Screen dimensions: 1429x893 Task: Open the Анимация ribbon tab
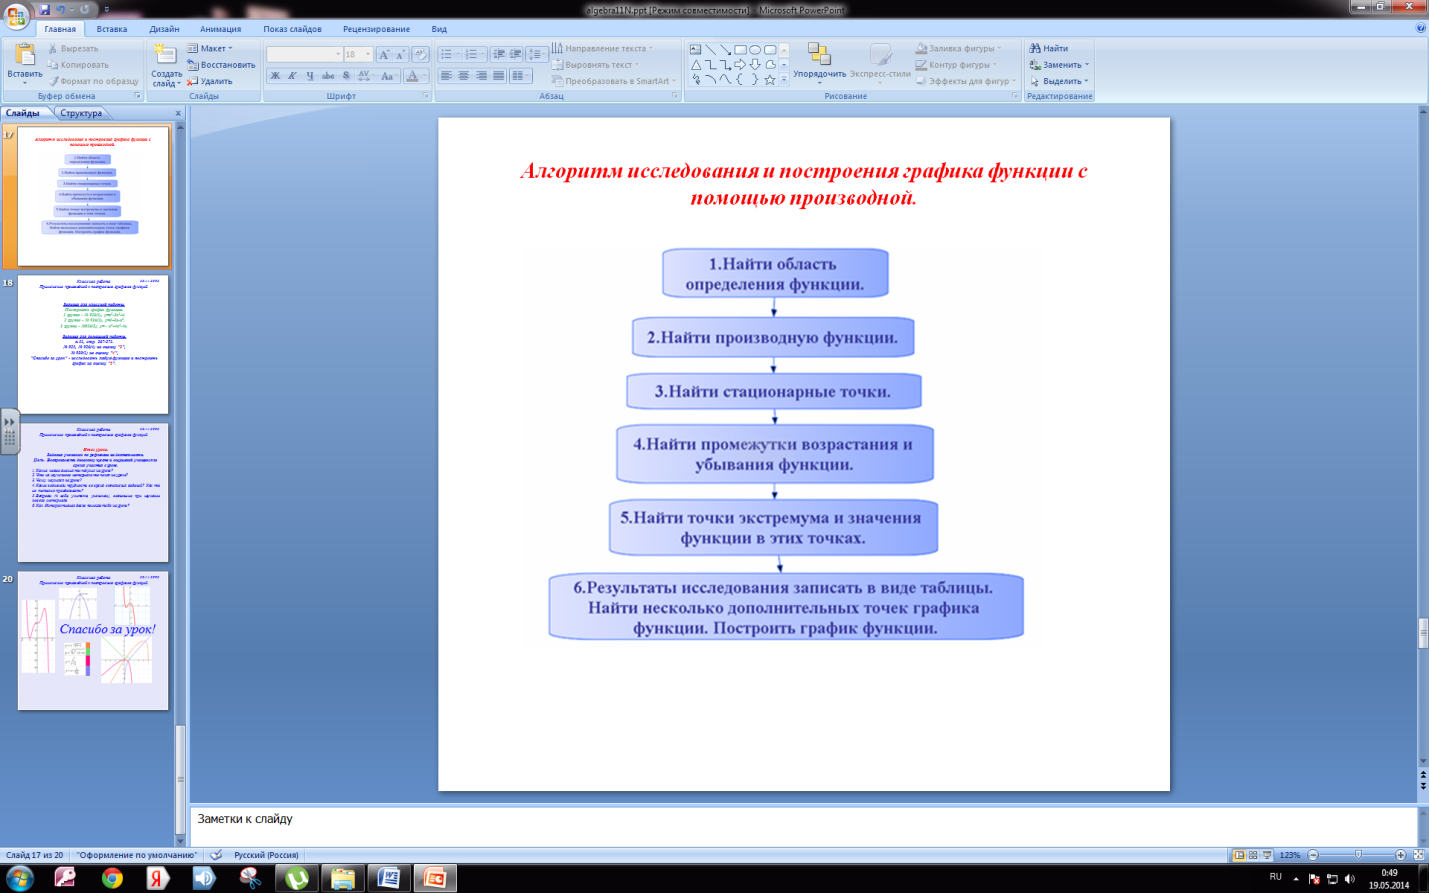[x=220, y=29]
